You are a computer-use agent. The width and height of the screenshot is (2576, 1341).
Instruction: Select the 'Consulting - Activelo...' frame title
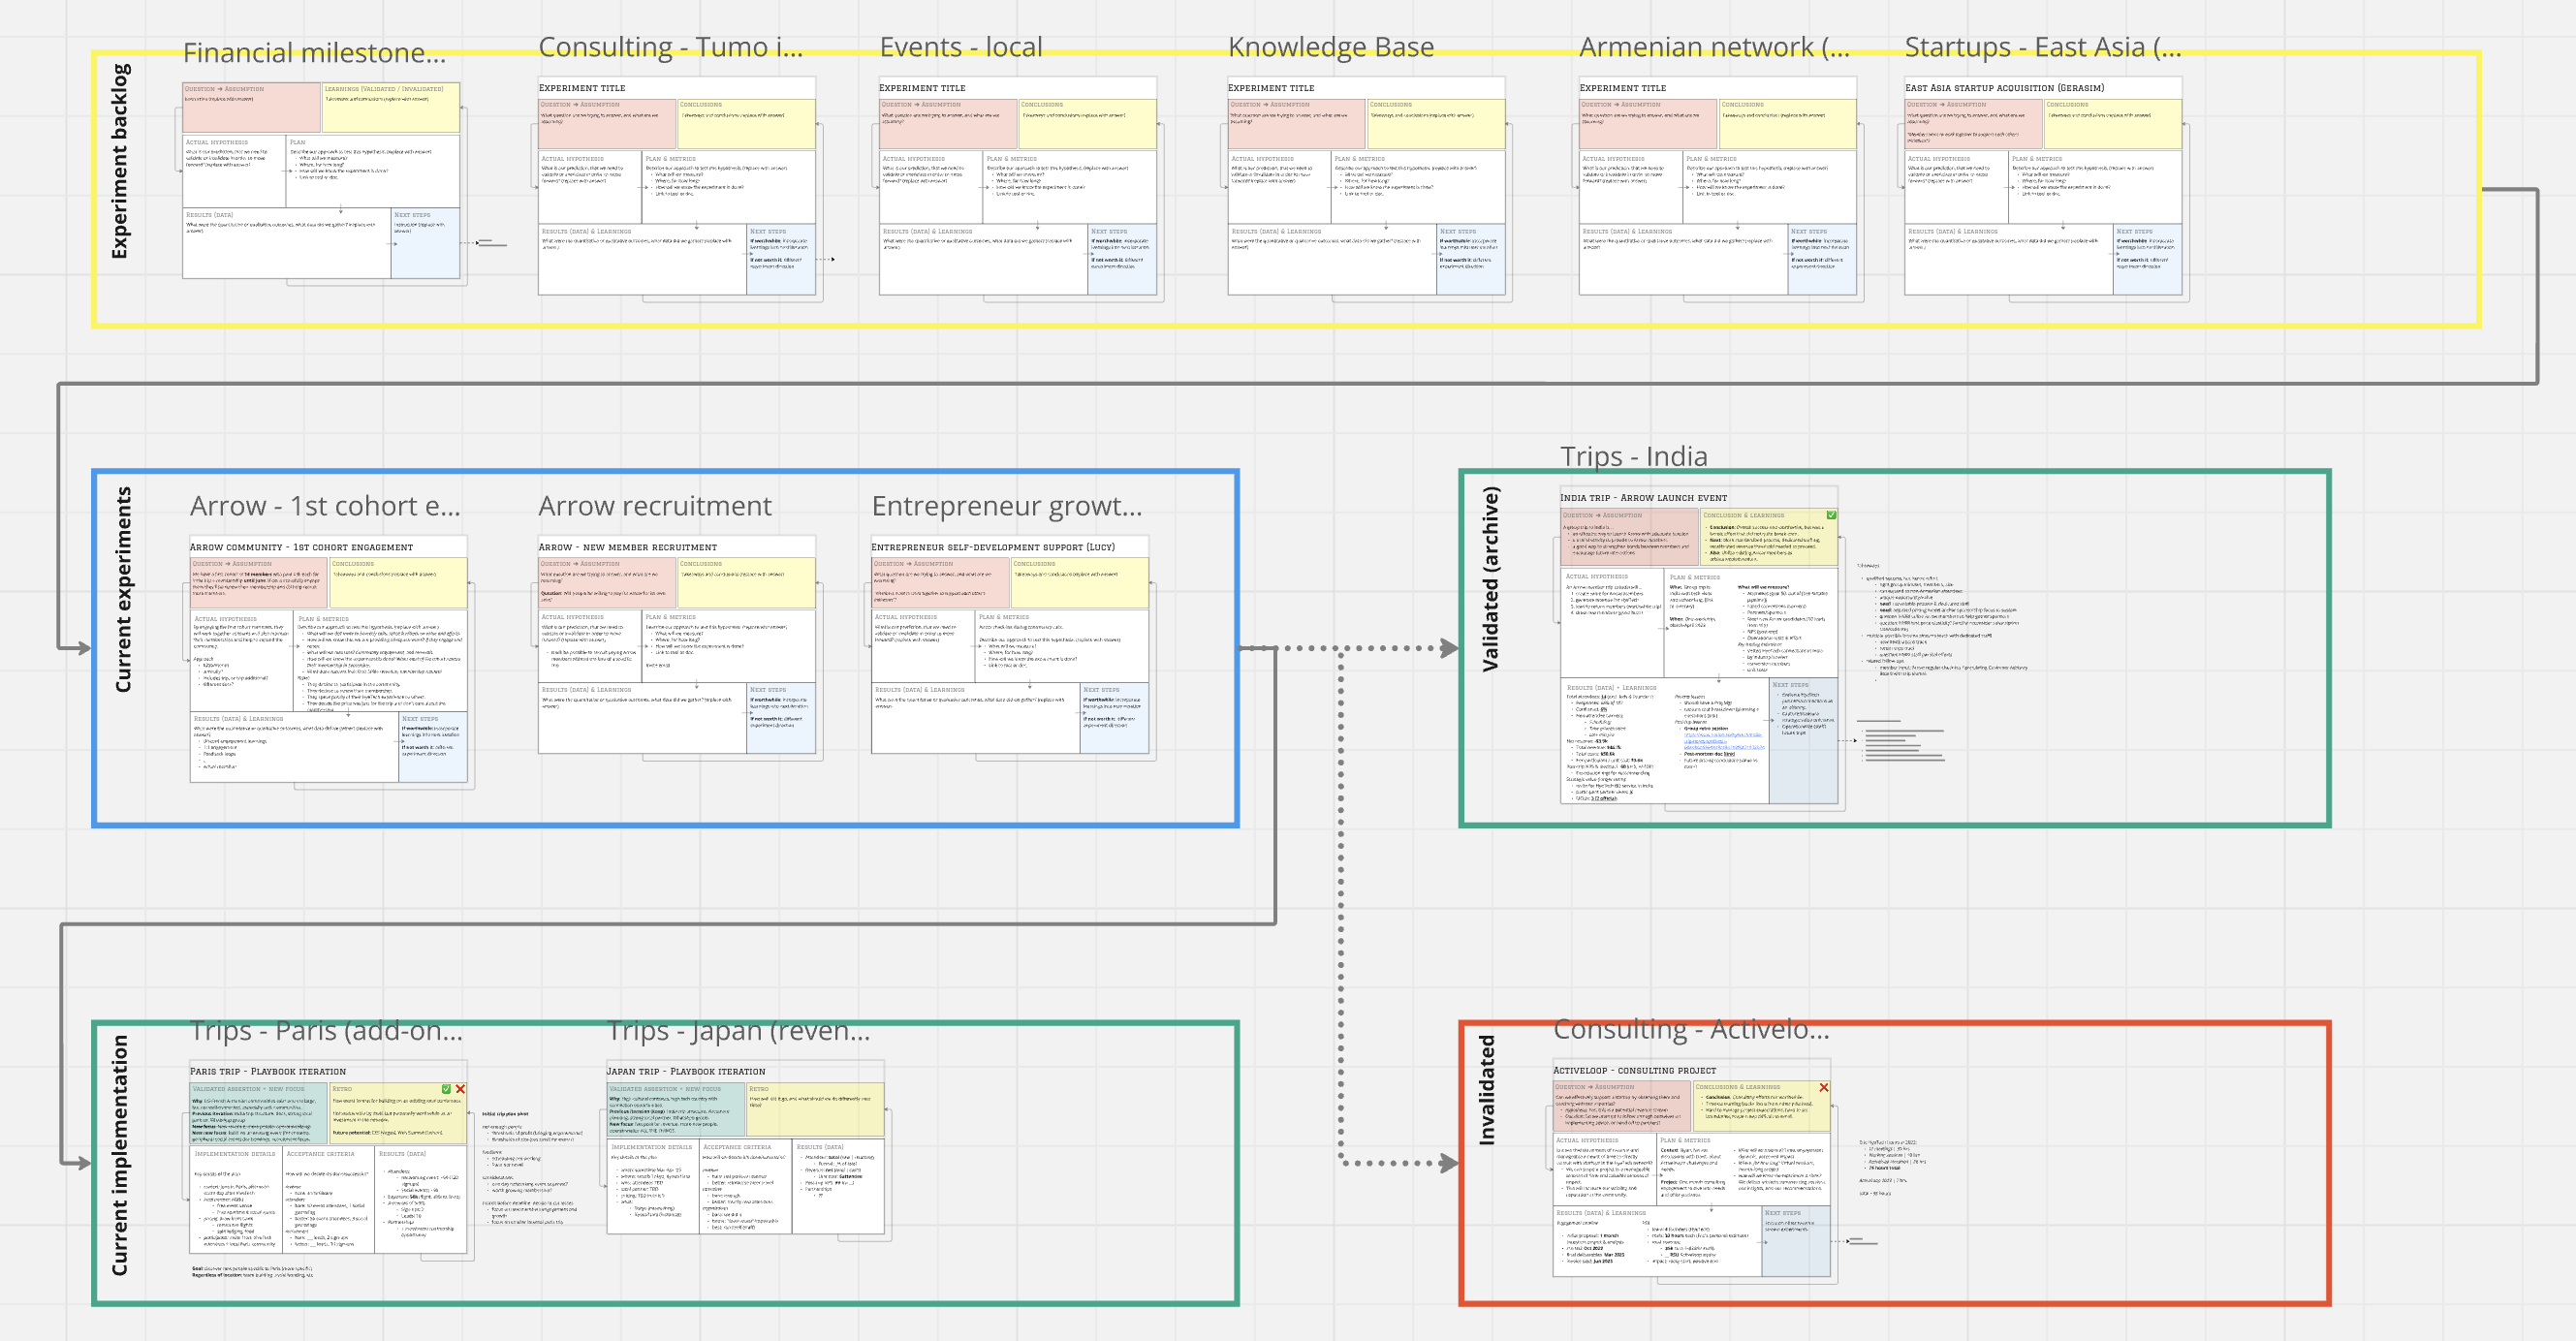click(x=1690, y=1029)
